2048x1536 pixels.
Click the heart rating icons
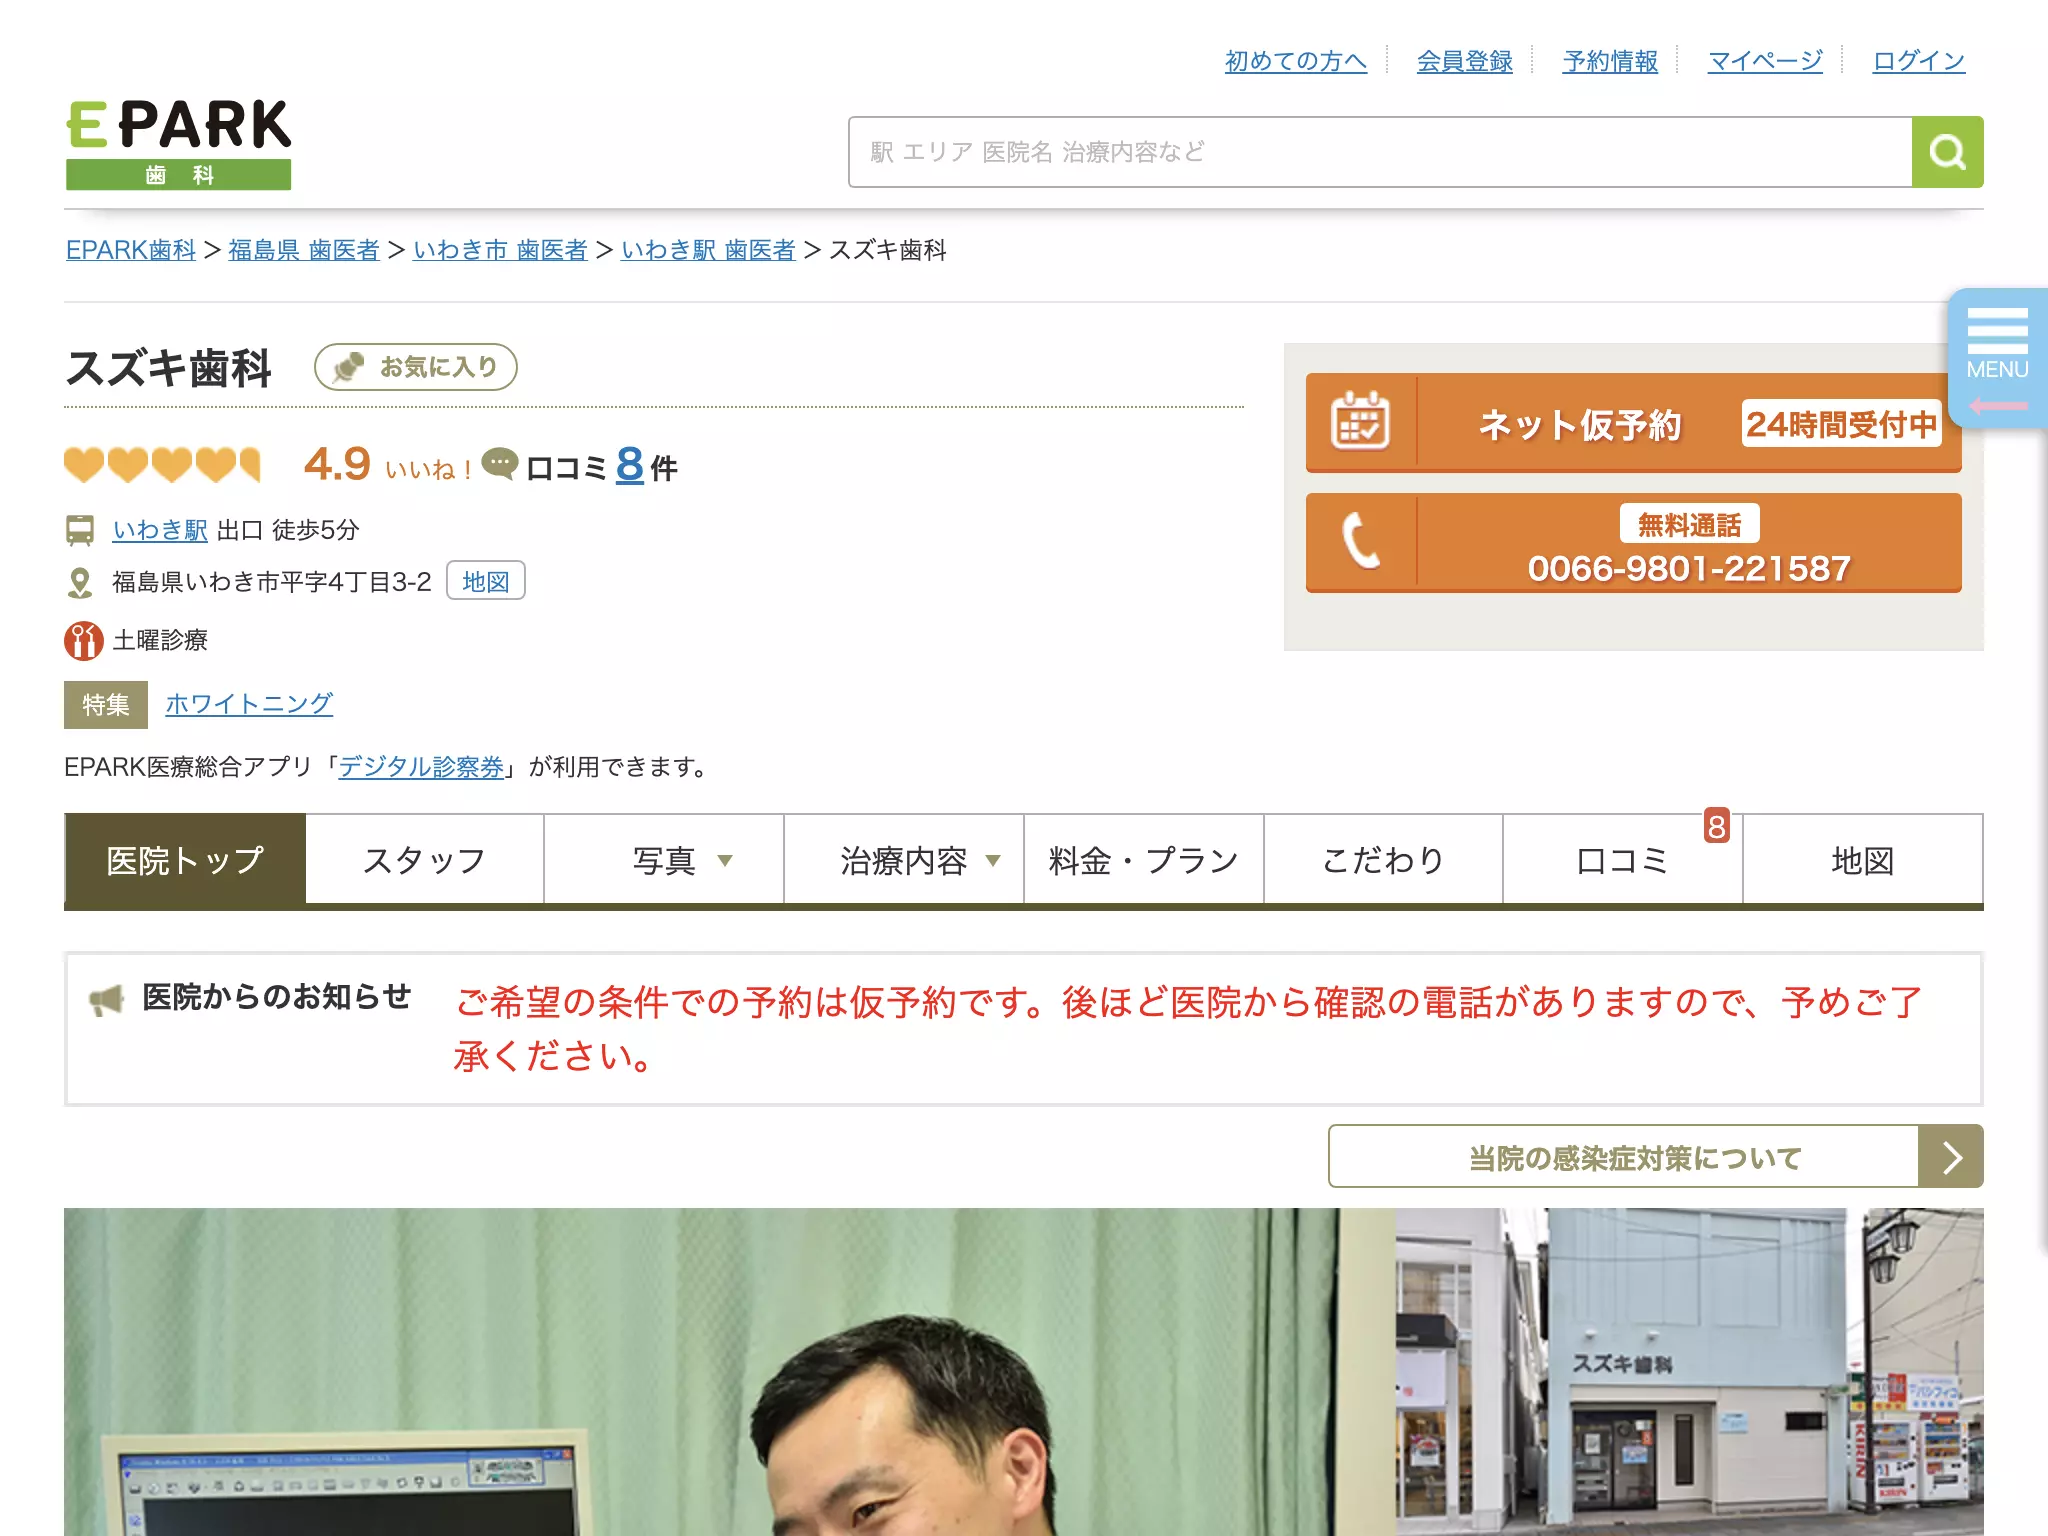[162, 465]
